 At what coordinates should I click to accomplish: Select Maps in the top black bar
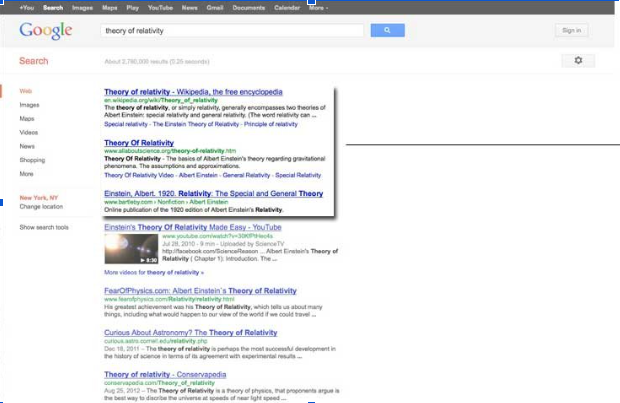coord(110,8)
